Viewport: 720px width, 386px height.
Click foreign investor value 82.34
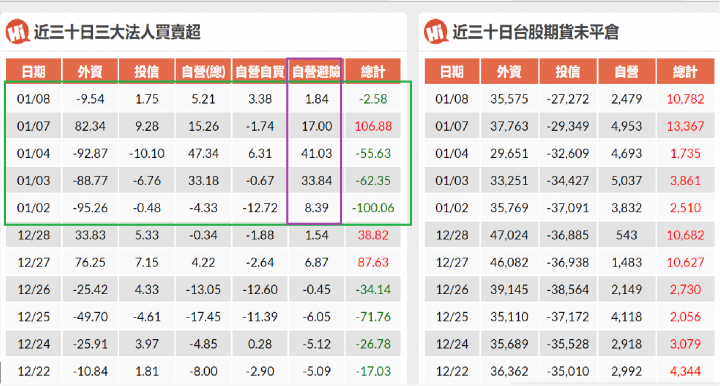point(90,126)
